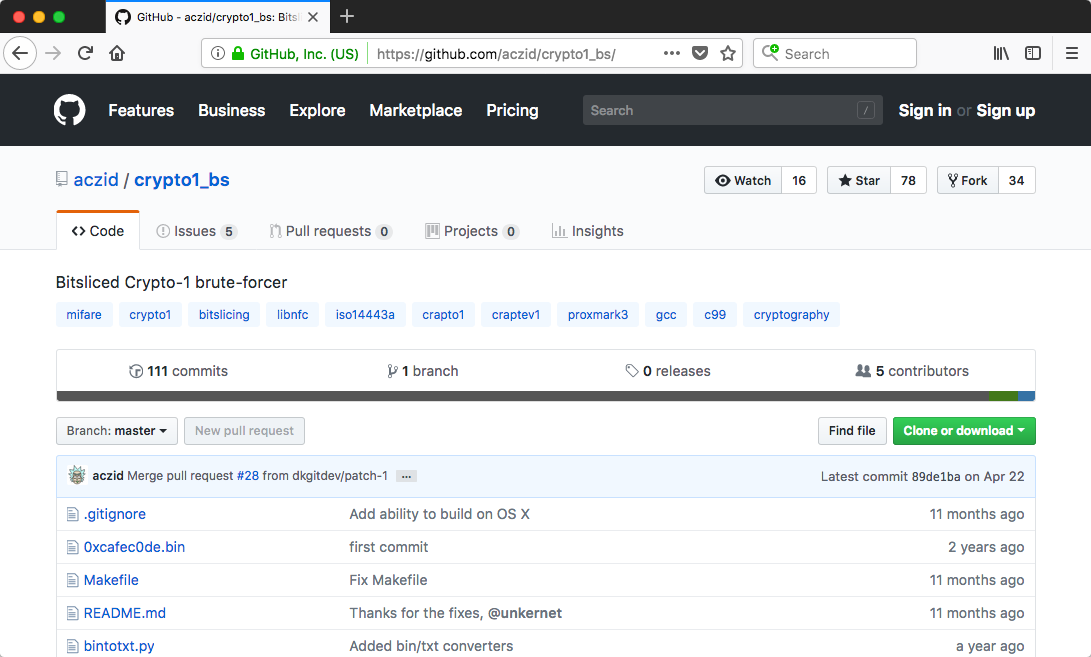
Task: Switch to the Issues tab
Action: point(196,231)
